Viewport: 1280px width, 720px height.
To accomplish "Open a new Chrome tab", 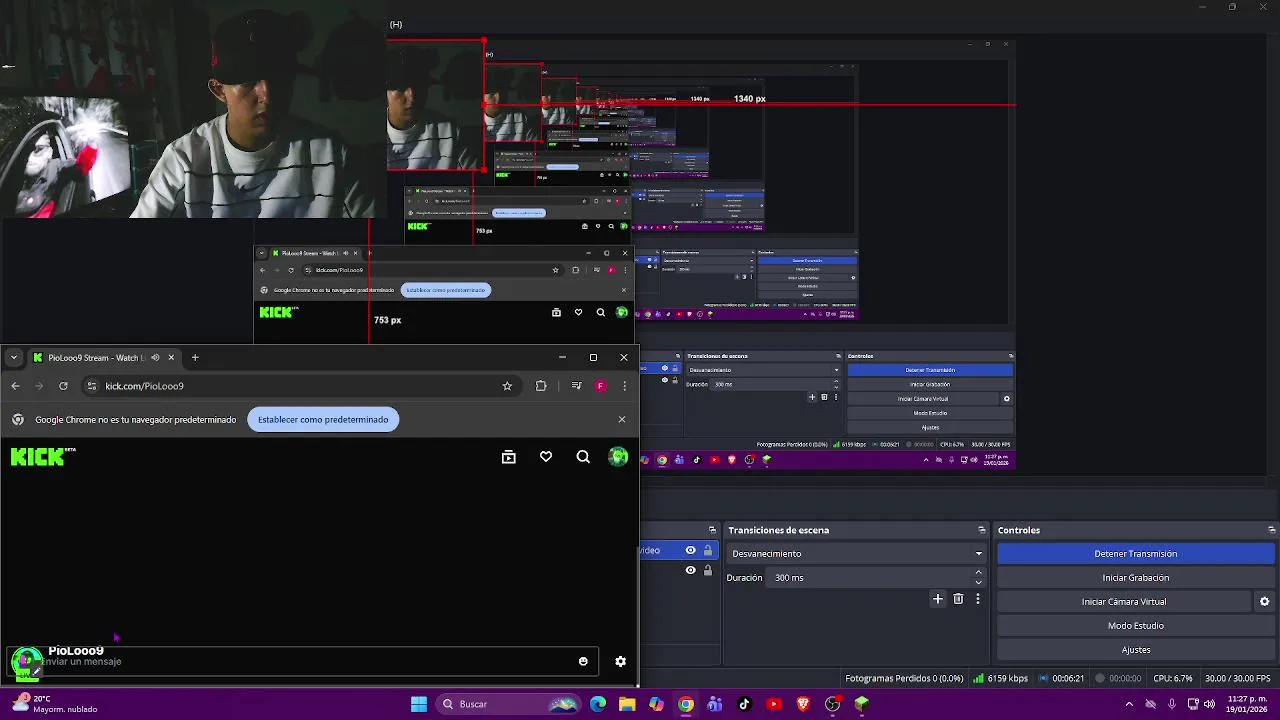I will [195, 357].
